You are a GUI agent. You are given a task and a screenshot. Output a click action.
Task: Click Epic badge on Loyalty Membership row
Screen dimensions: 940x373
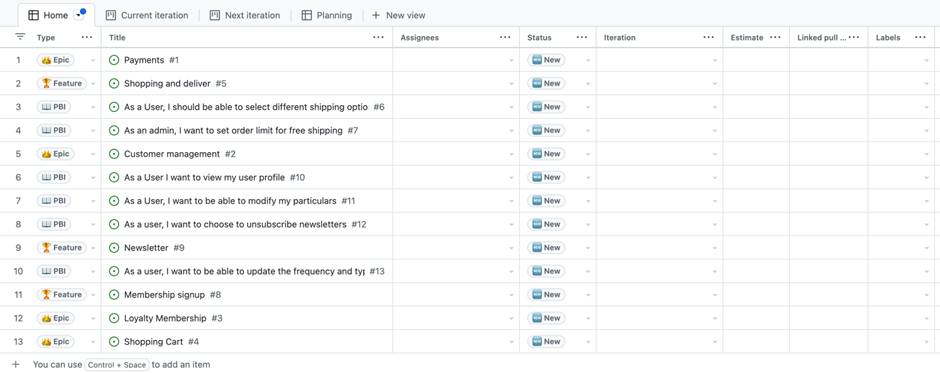pyautogui.click(x=56, y=318)
